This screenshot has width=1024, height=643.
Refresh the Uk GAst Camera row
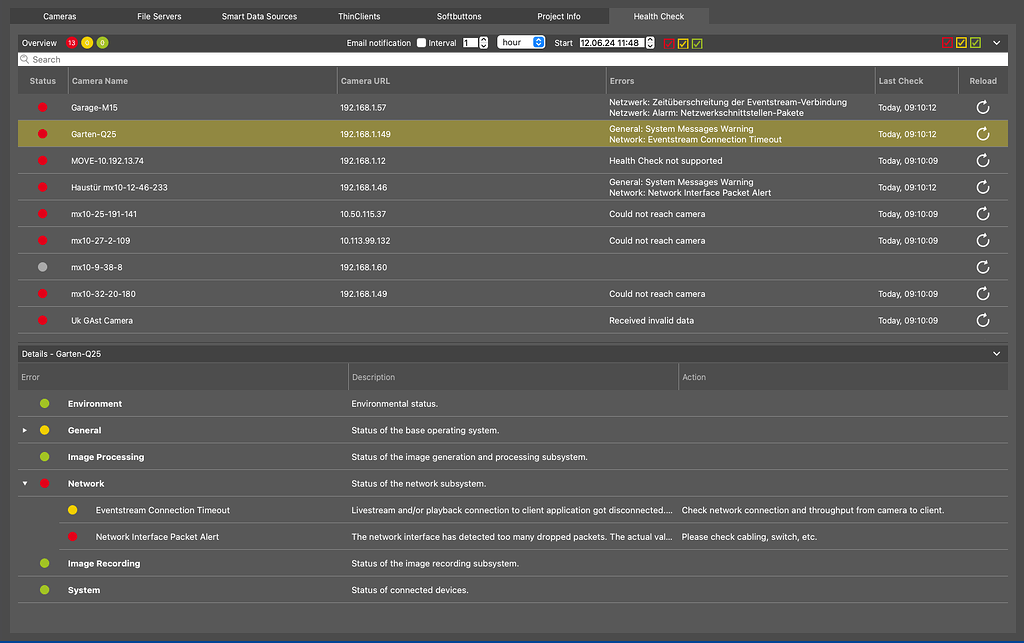[982, 320]
